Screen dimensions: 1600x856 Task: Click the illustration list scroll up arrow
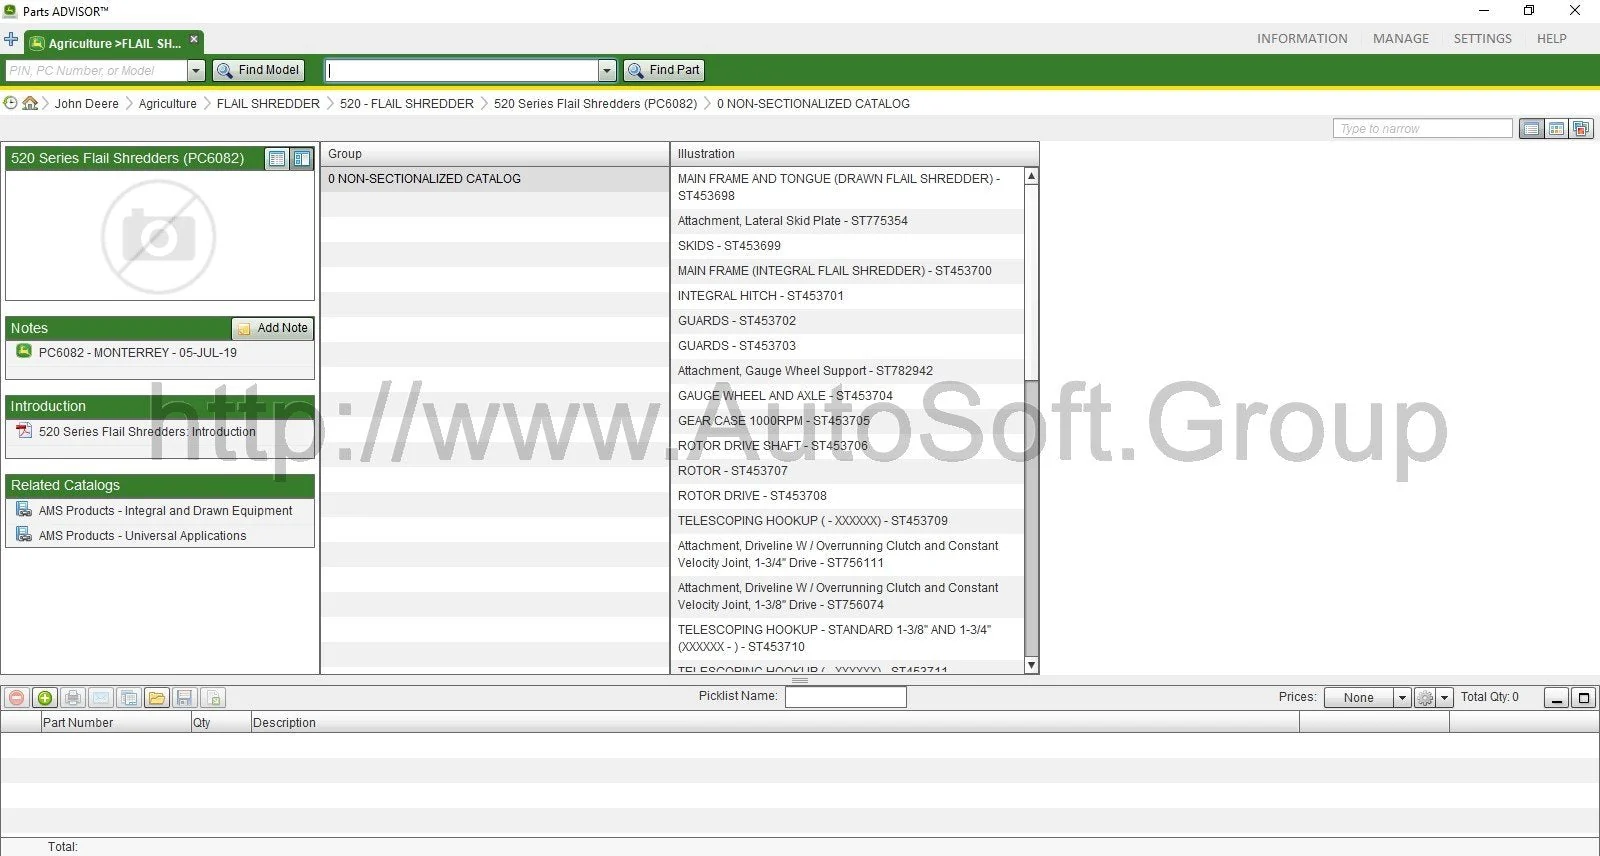[1031, 176]
